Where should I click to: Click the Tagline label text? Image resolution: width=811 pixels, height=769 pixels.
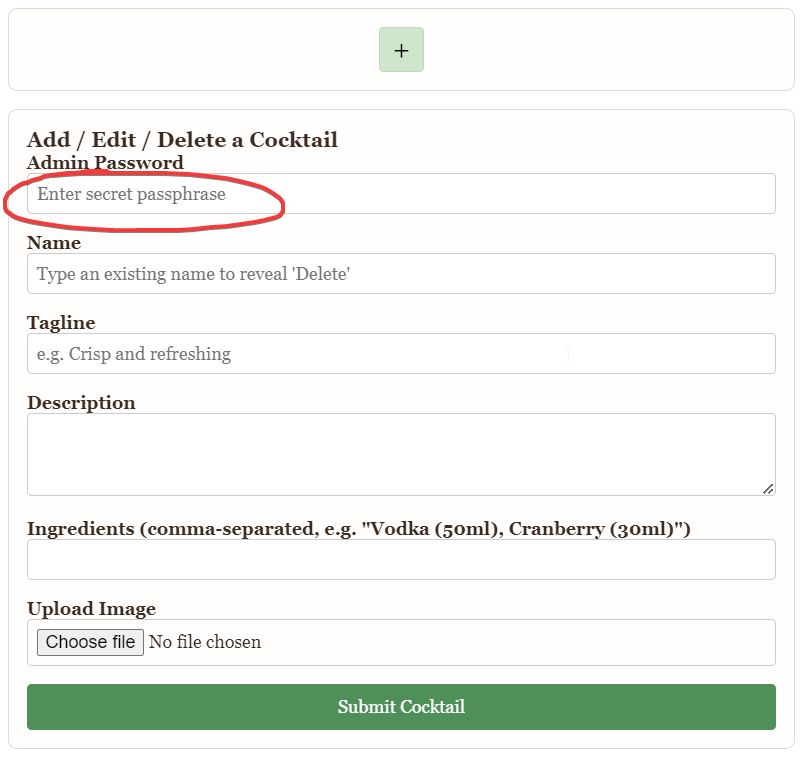61,323
